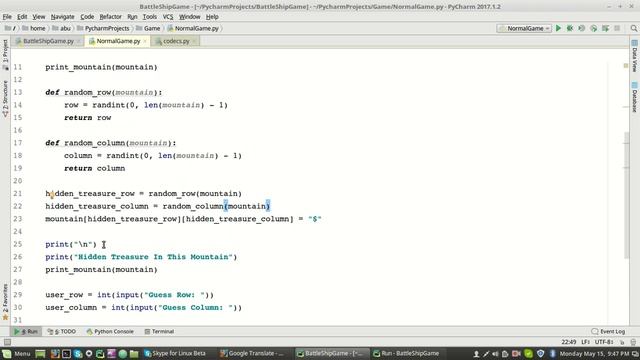The image size is (640, 360).
Task: Click the abu breadcrumb folder
Action: click(61, 28)
